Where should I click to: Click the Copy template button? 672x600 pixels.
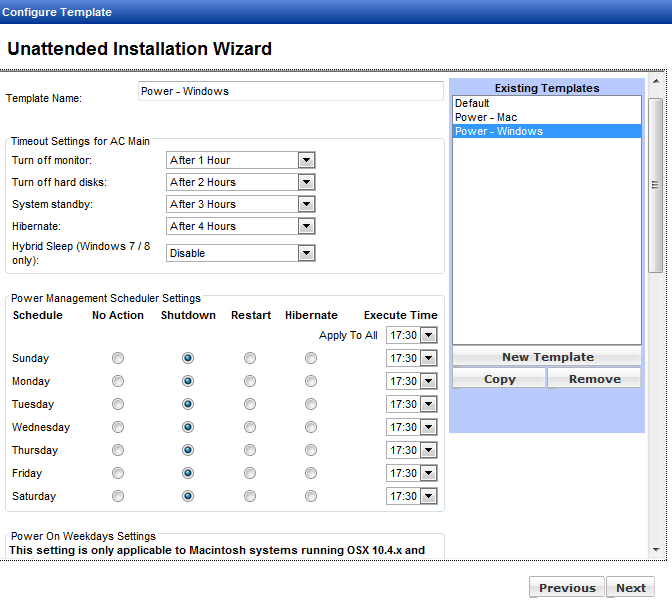(x=499, y=379)
